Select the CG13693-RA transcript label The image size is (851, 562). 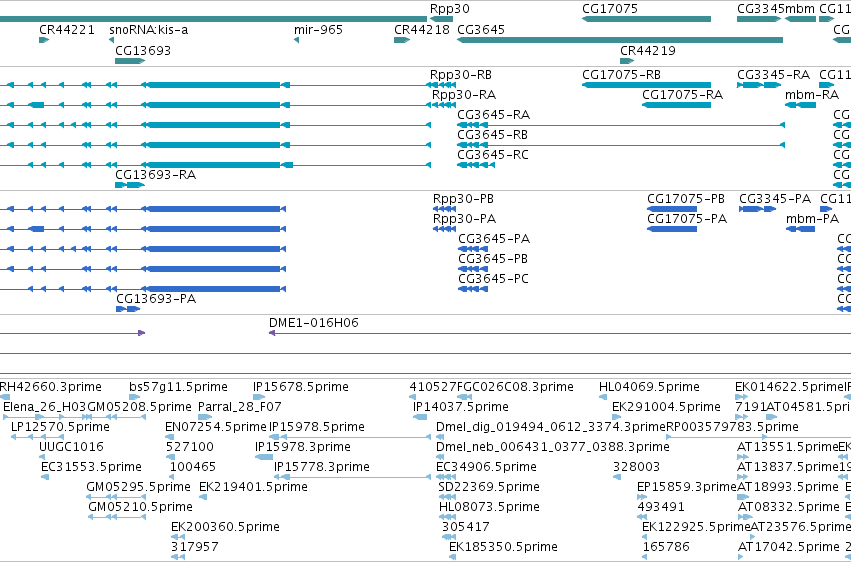[155, 175]
